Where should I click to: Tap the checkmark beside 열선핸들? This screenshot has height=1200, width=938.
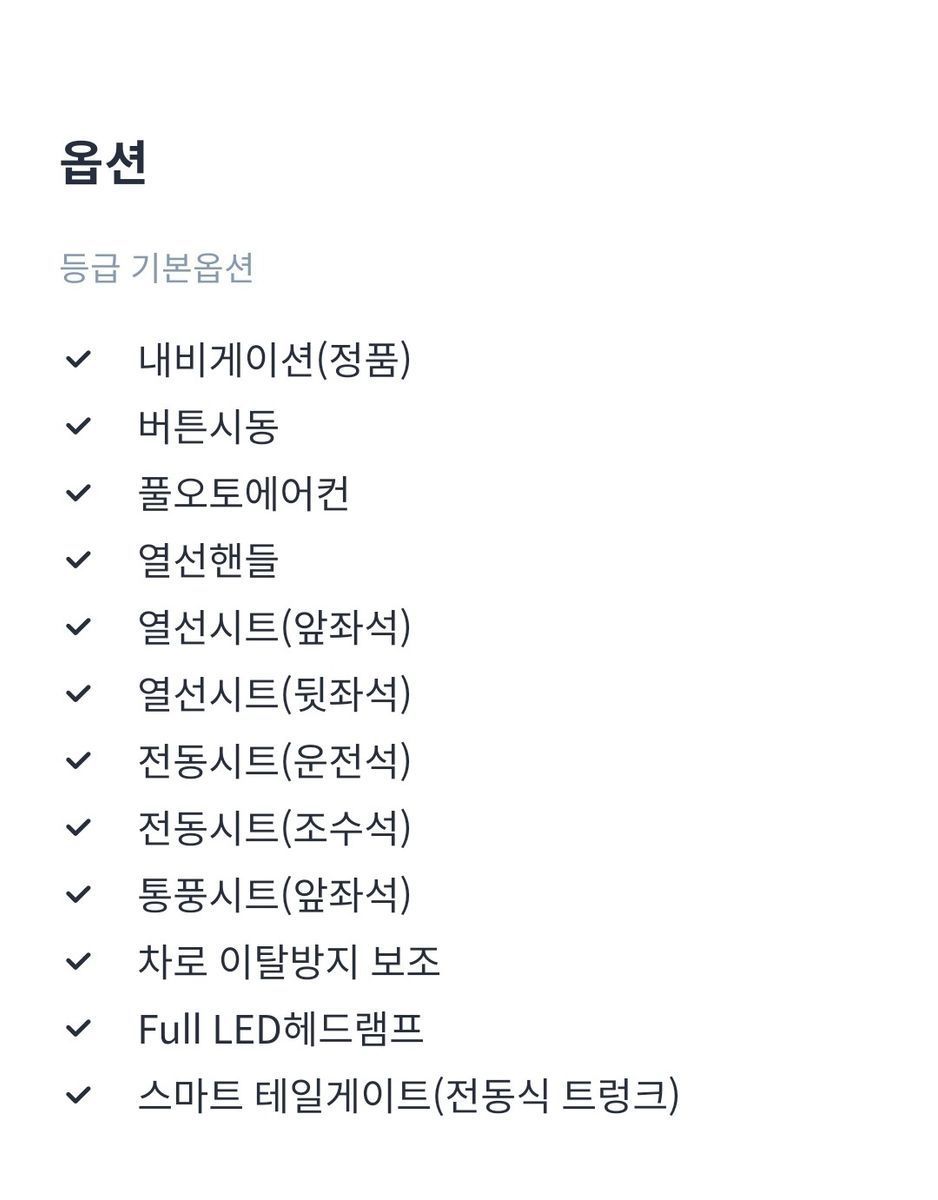[x=78, y=560]
